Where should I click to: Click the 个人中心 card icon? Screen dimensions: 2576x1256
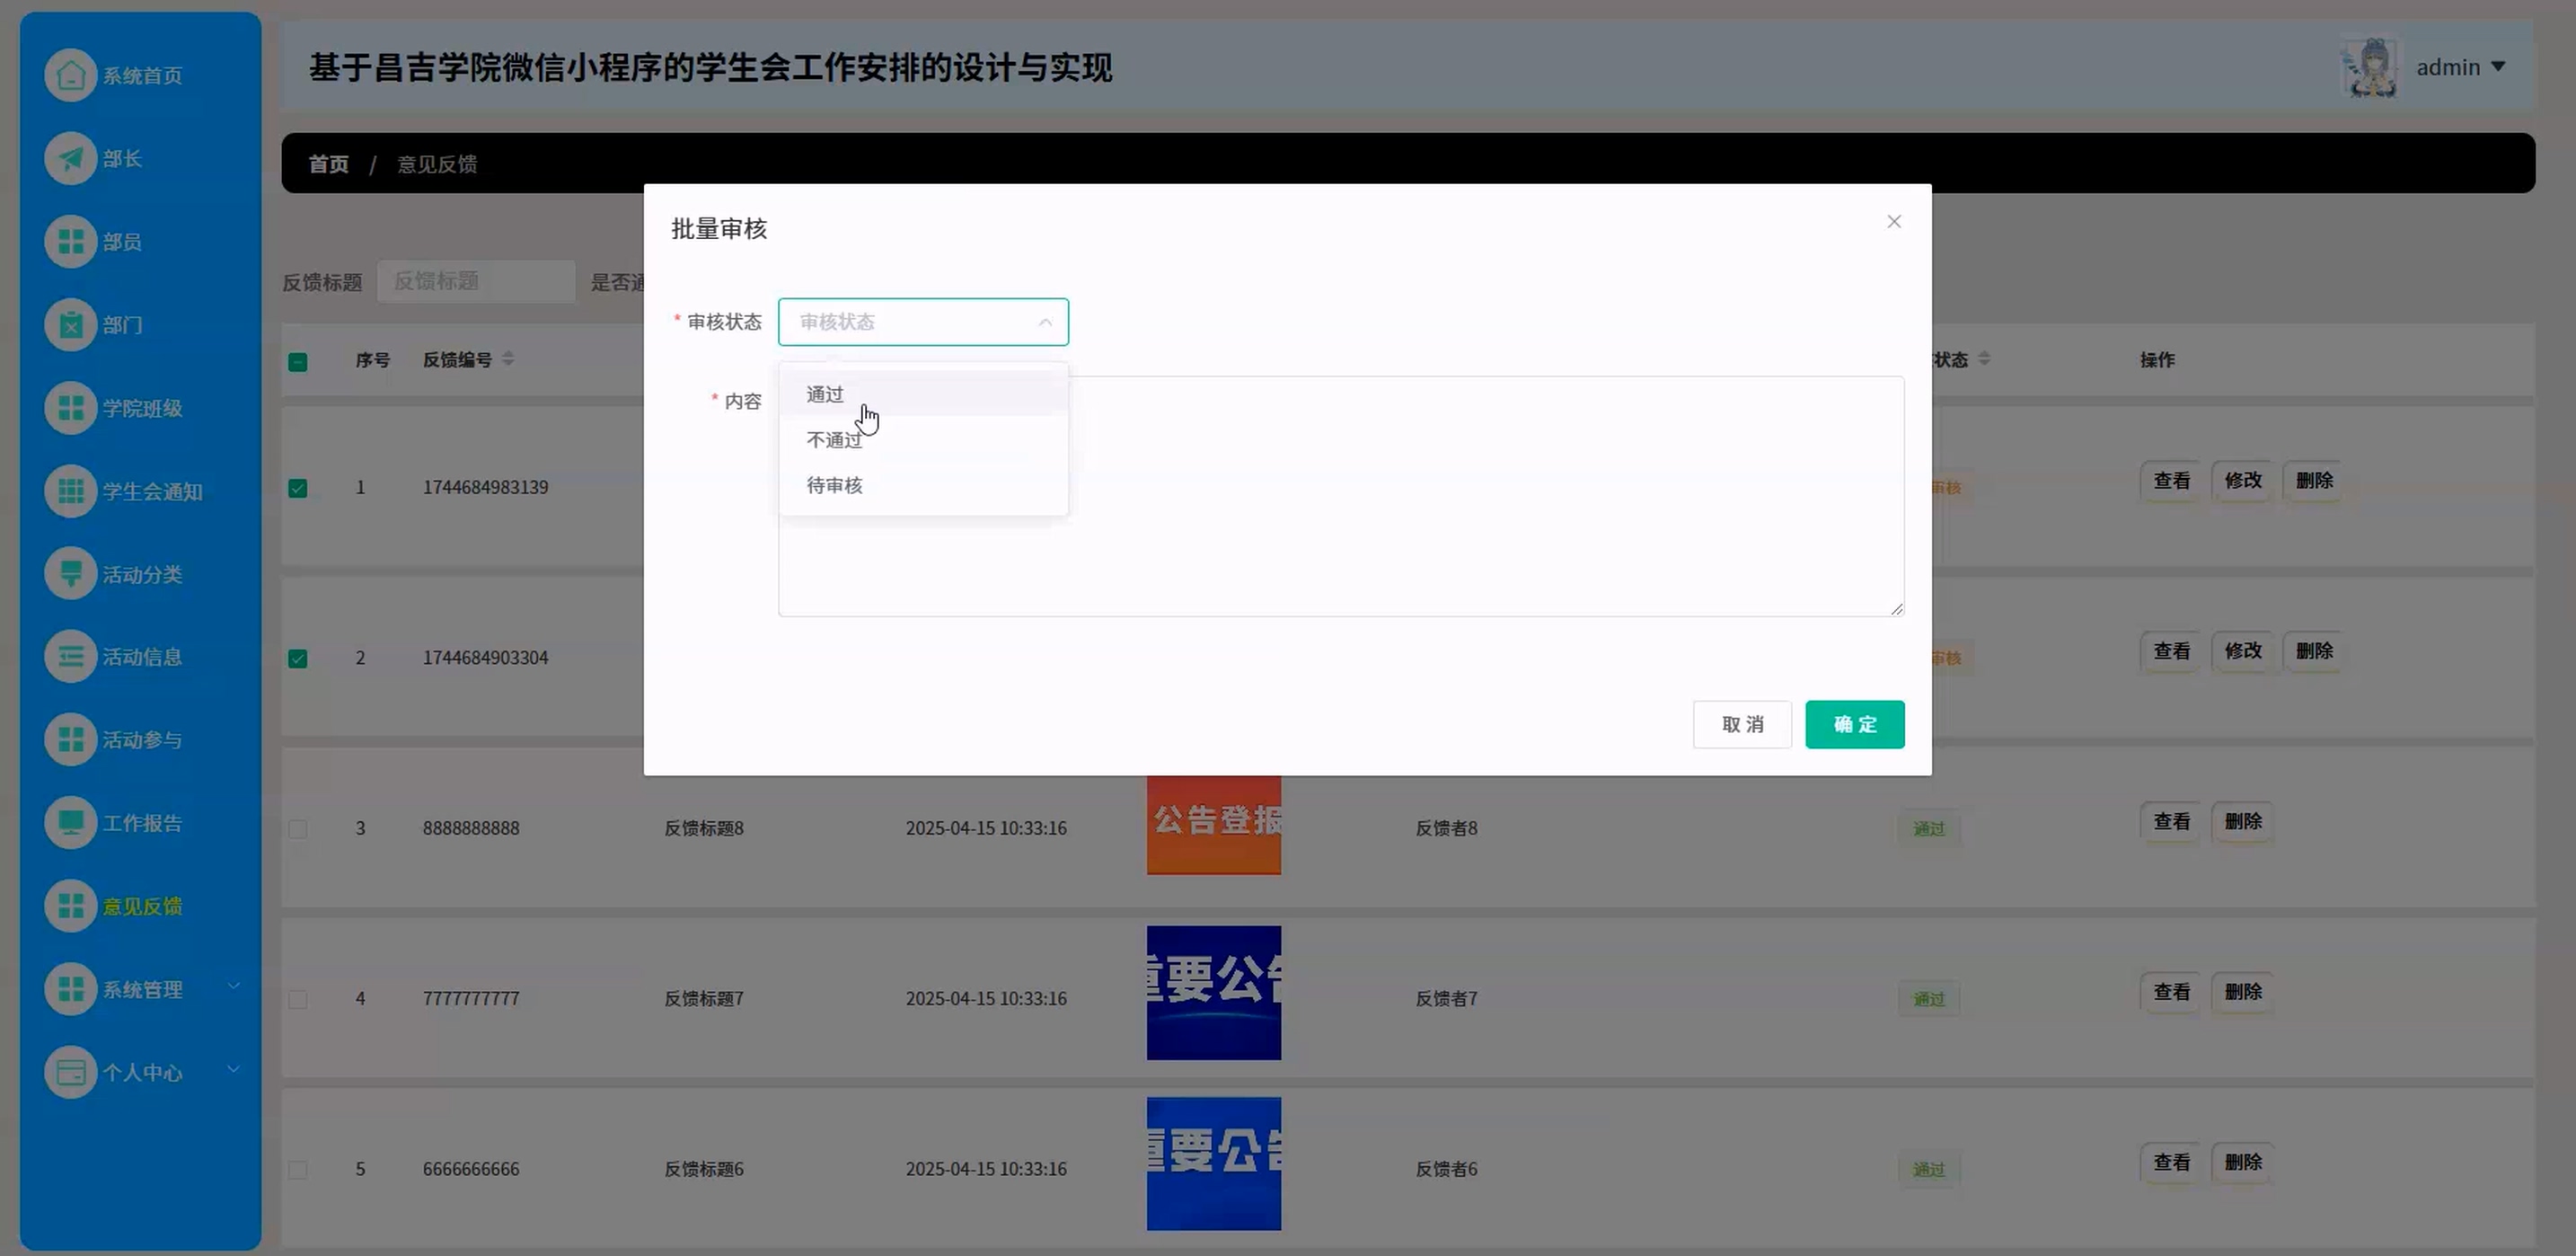(70, 1072)
